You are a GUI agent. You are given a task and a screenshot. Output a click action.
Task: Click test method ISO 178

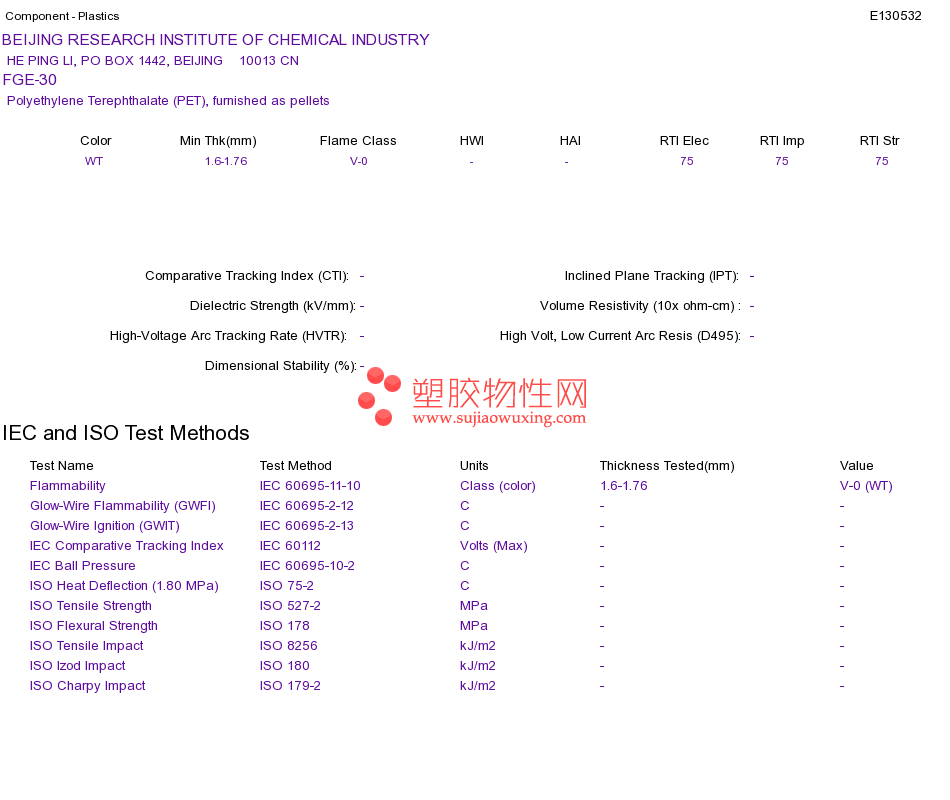284,626
